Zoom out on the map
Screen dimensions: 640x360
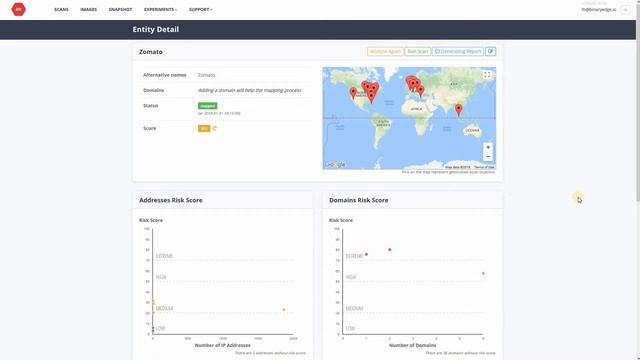coord(488,157)
